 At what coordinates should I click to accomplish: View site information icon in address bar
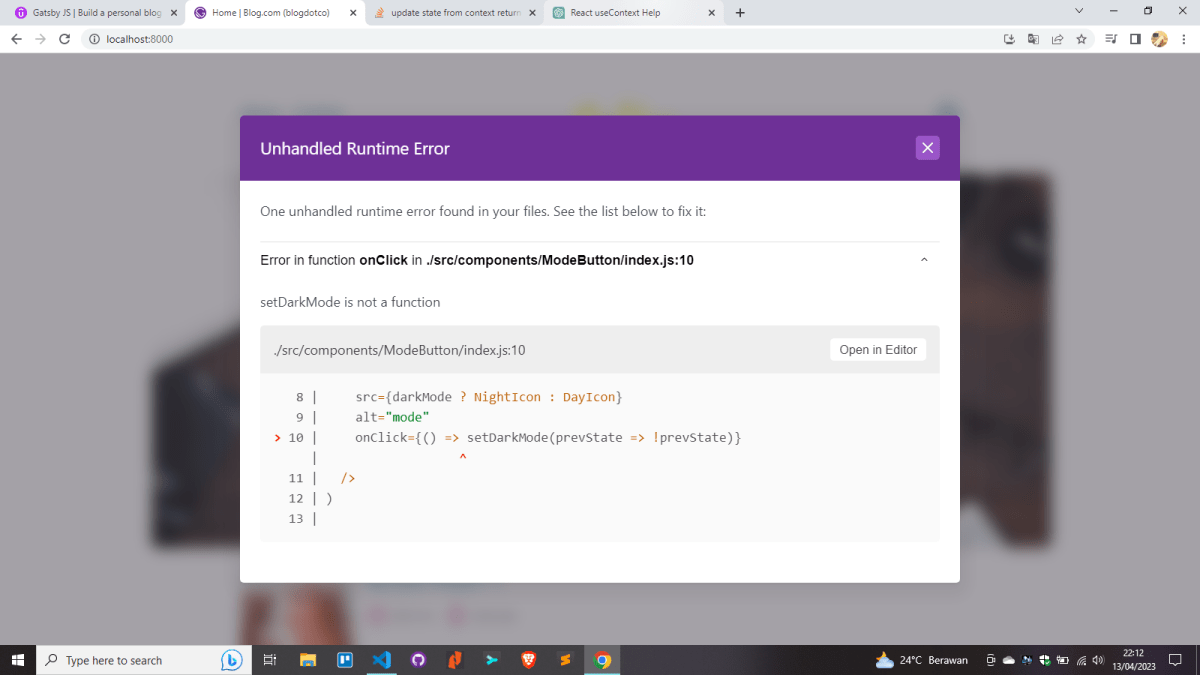pyautogui.click(x=94, y=39)
